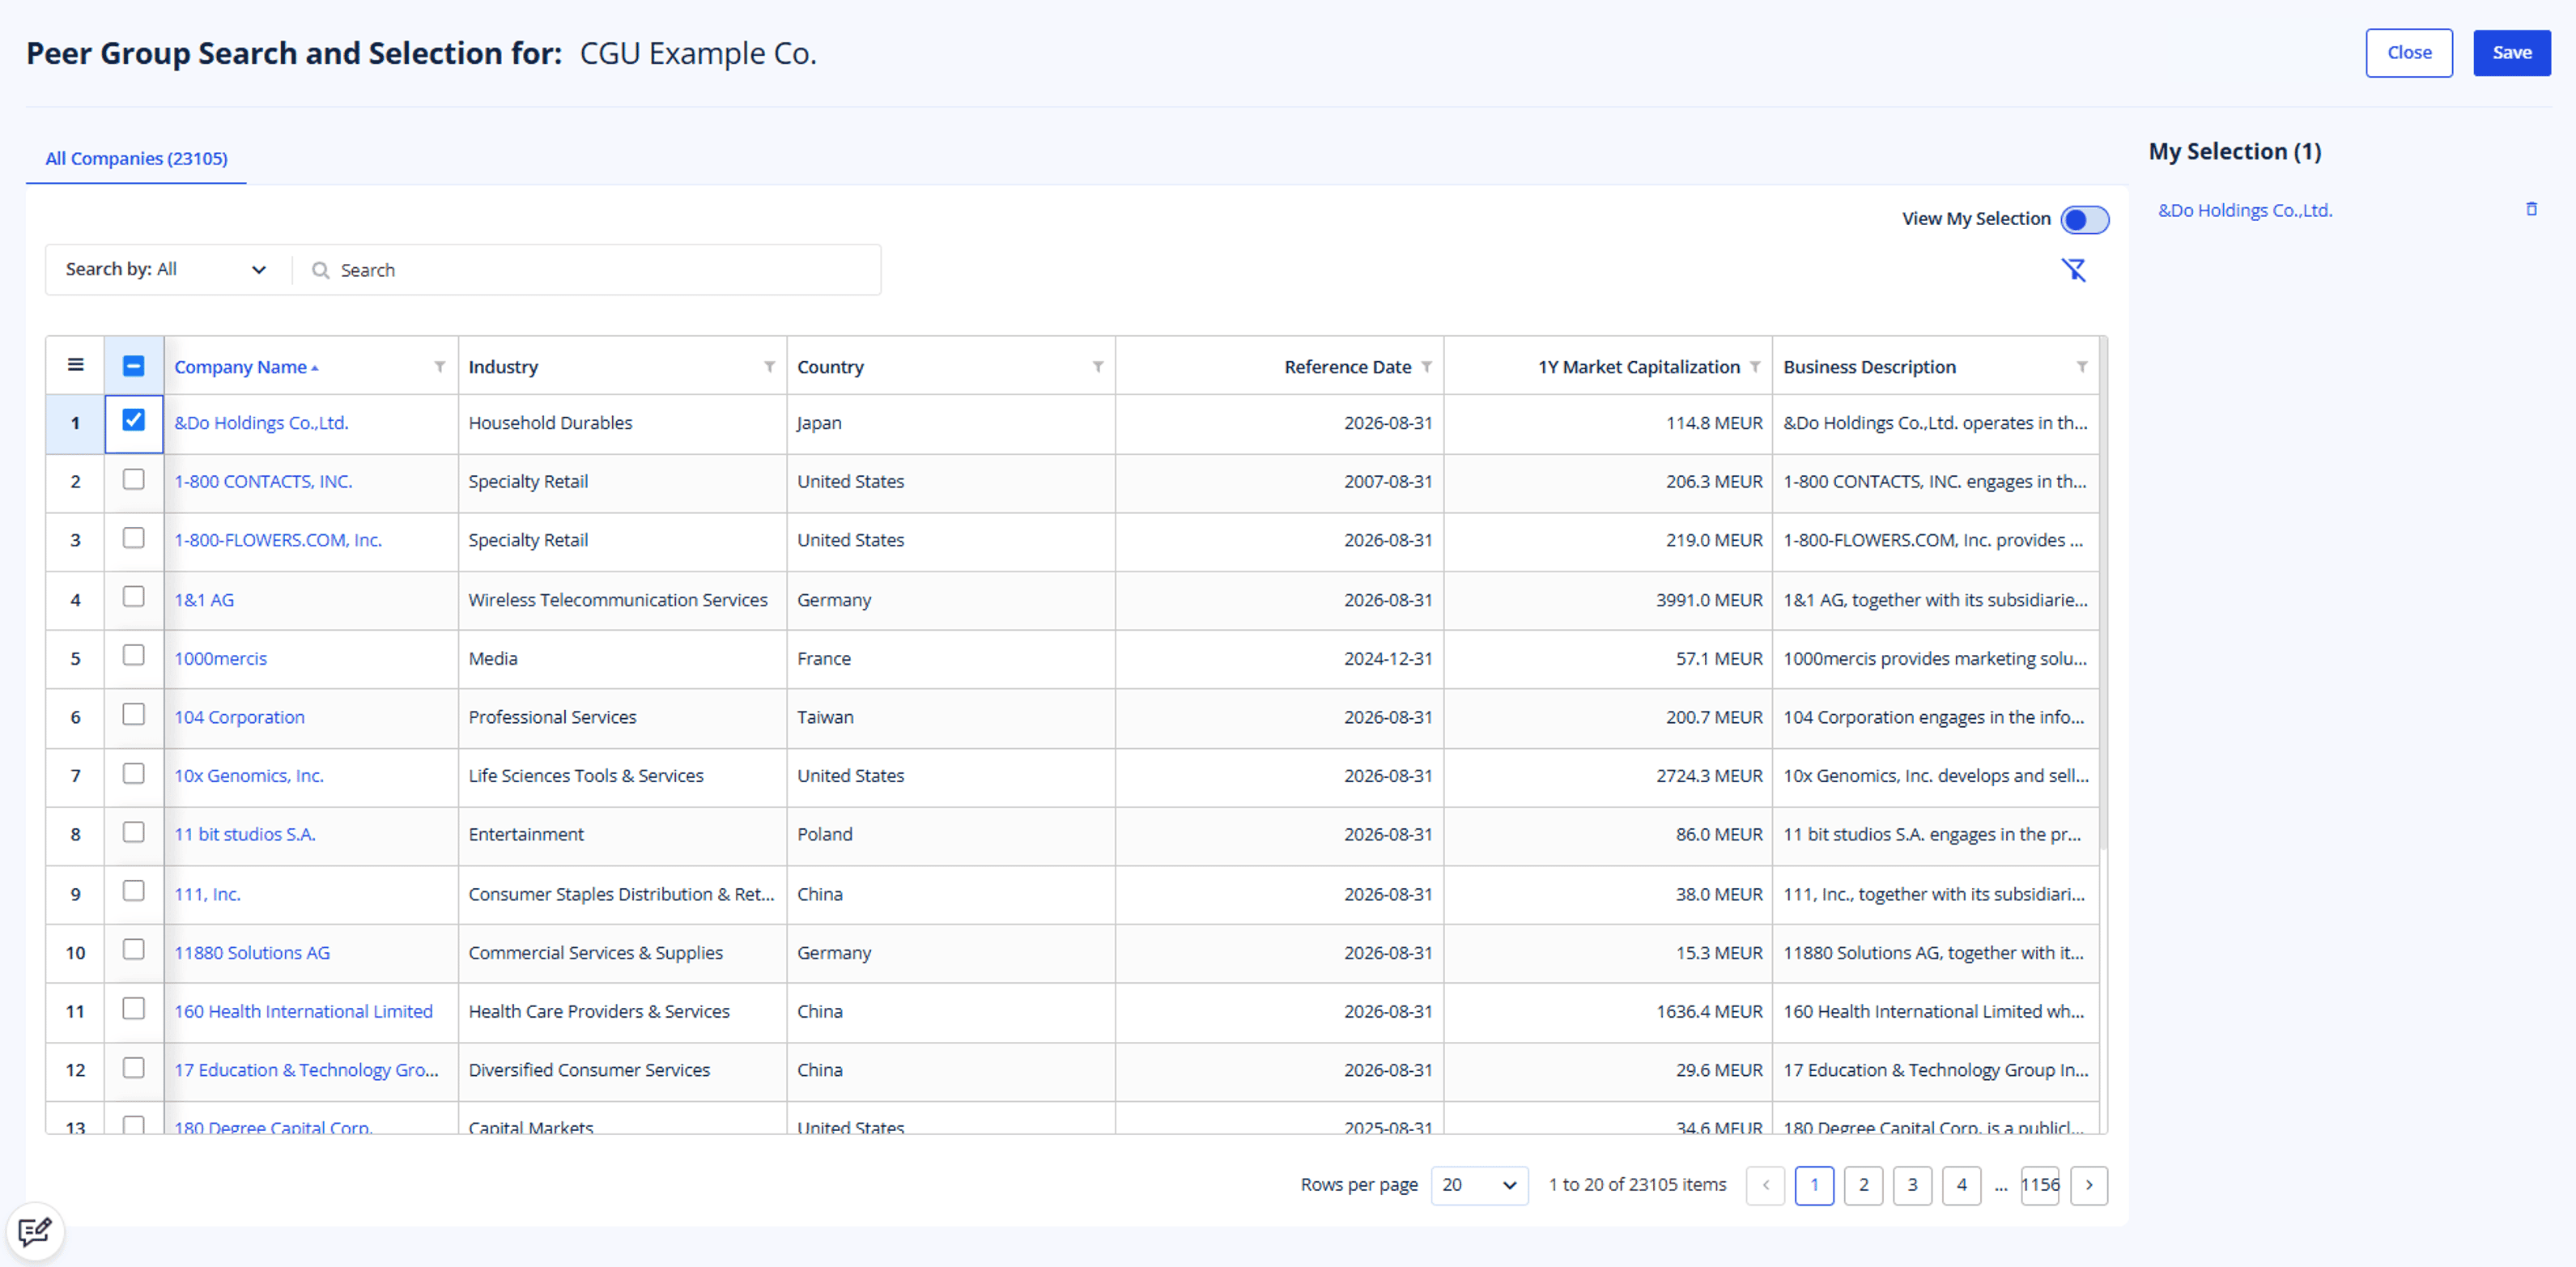
Task: Go to next page arrow
Action: 2089,1185
